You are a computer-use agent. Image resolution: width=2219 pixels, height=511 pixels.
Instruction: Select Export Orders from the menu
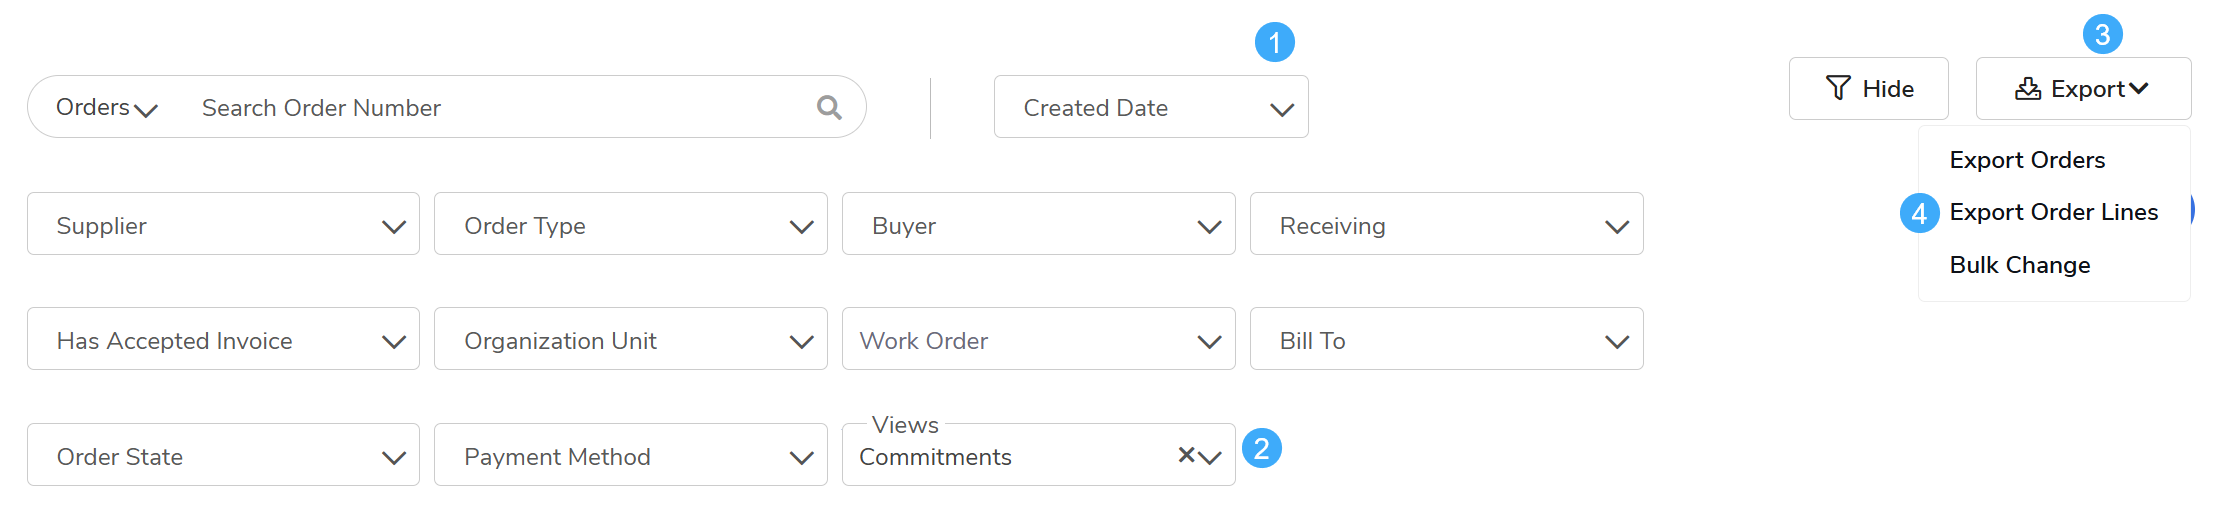2027,160
